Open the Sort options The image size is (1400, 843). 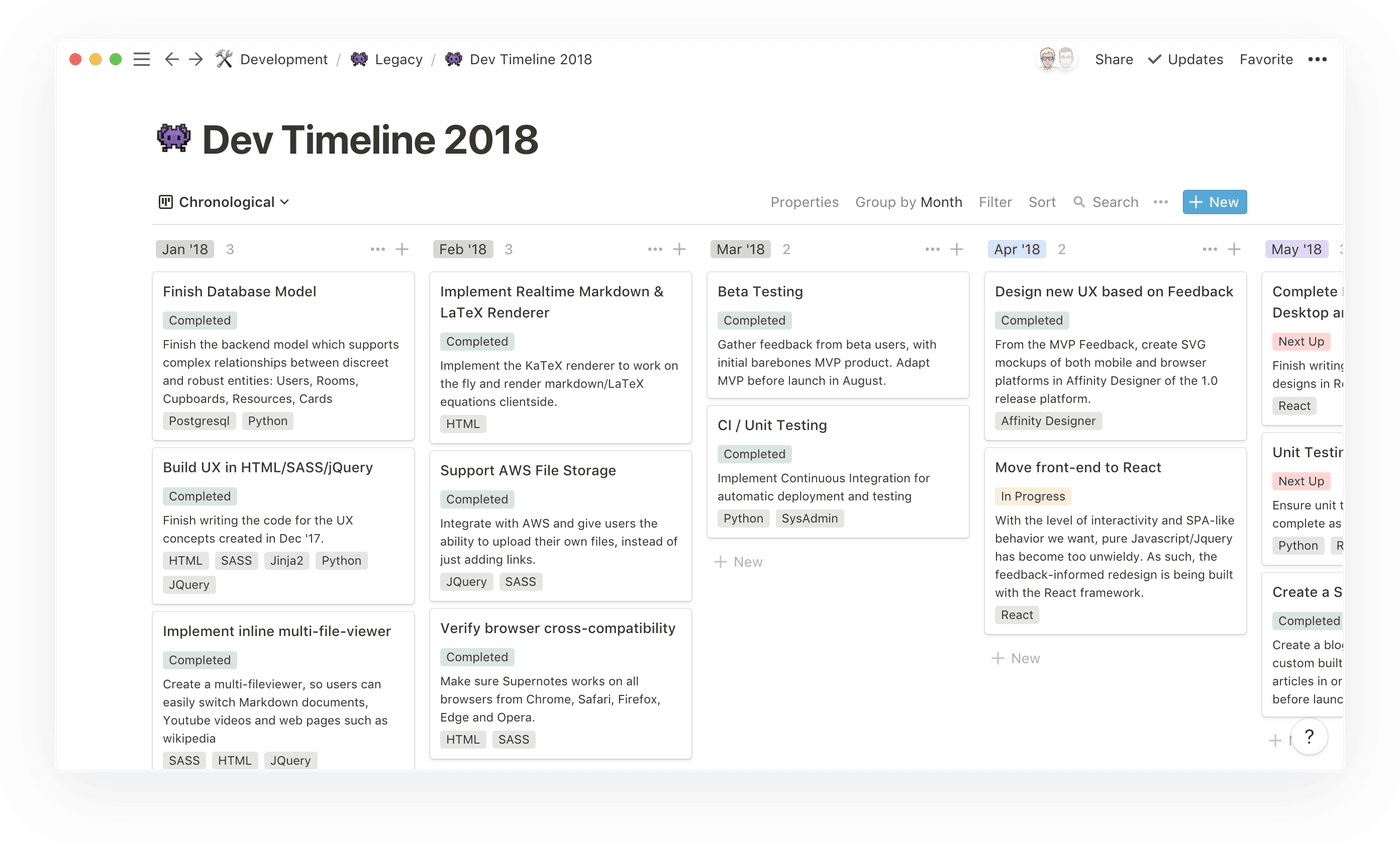(x=1042, y=202)
